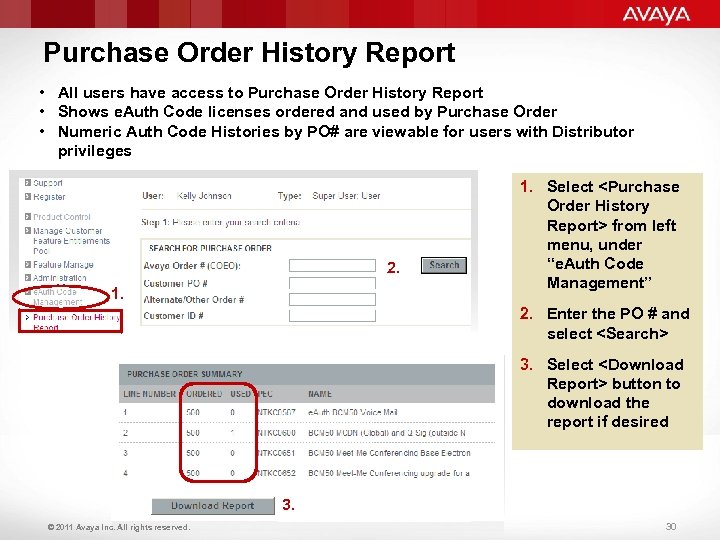Open the Feature Manage menu item
Viewport: 720px width, 540px height.
63,264
